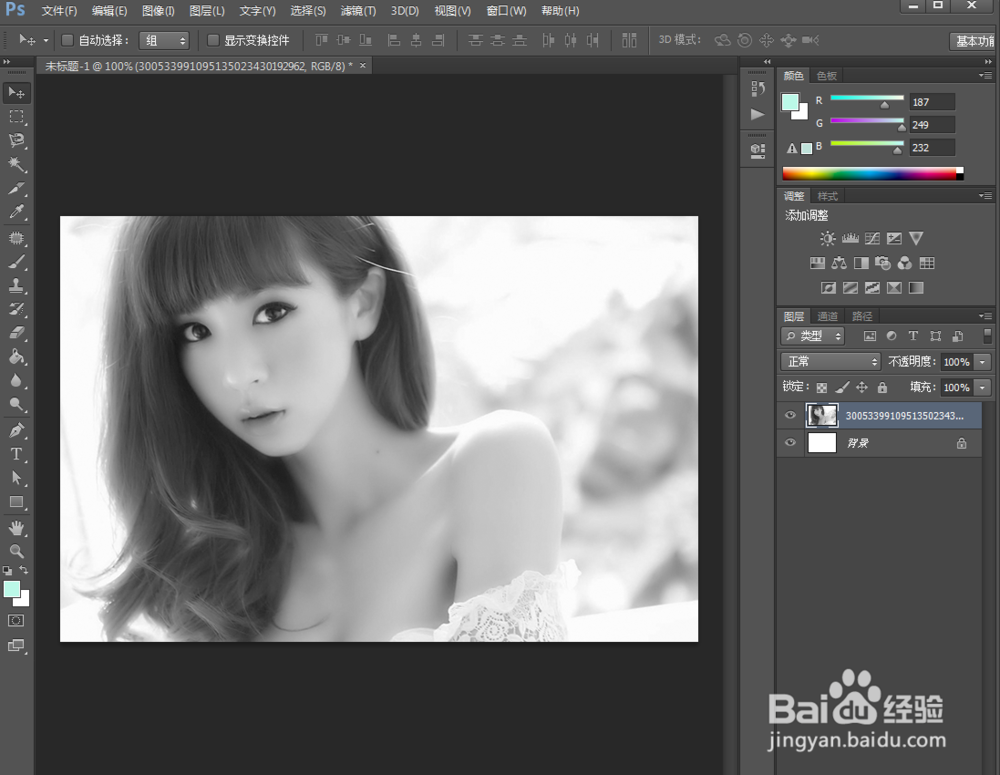Select the Horizontal Type tool

coord(17,454)
